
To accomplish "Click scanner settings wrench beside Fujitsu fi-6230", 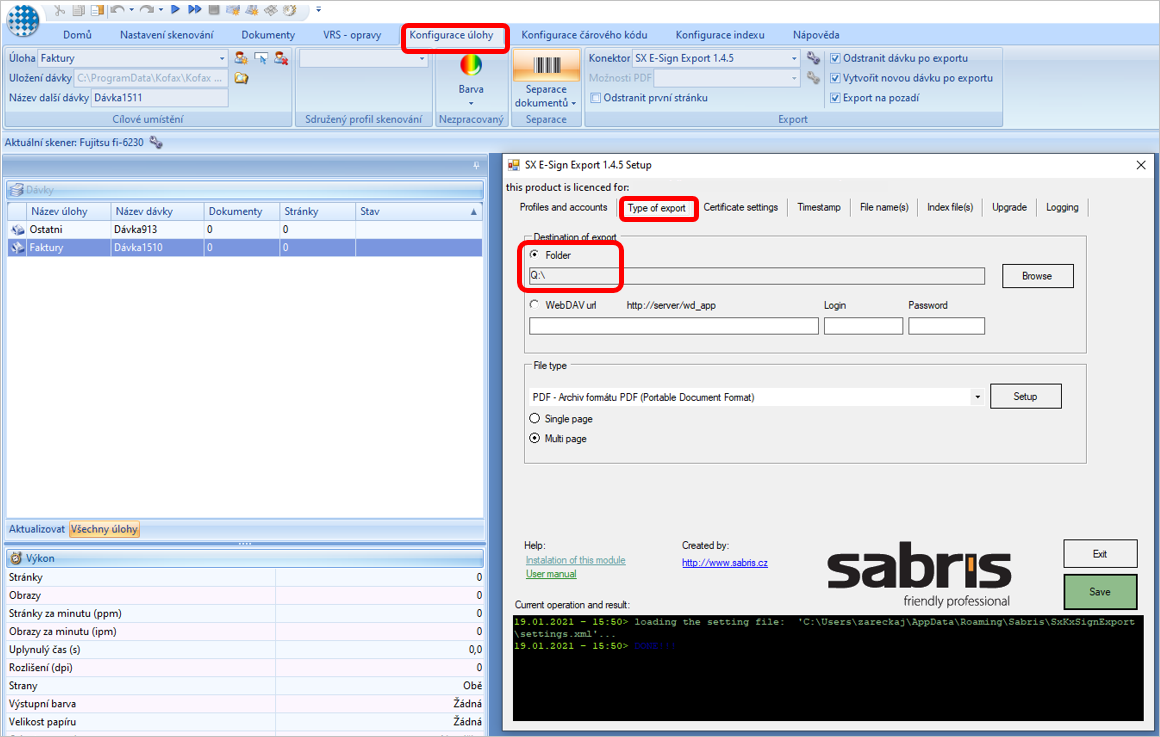I will point(155,142).
